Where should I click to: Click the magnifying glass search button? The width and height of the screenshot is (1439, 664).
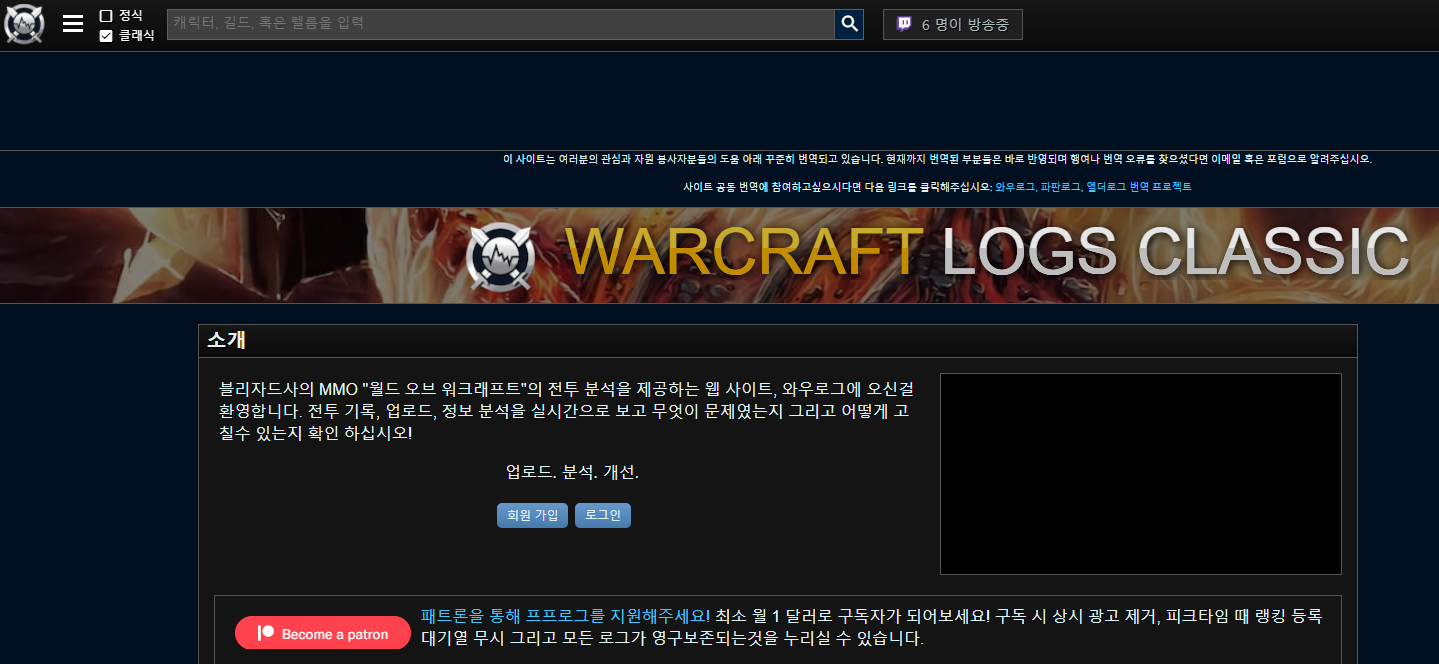[849, 24]
